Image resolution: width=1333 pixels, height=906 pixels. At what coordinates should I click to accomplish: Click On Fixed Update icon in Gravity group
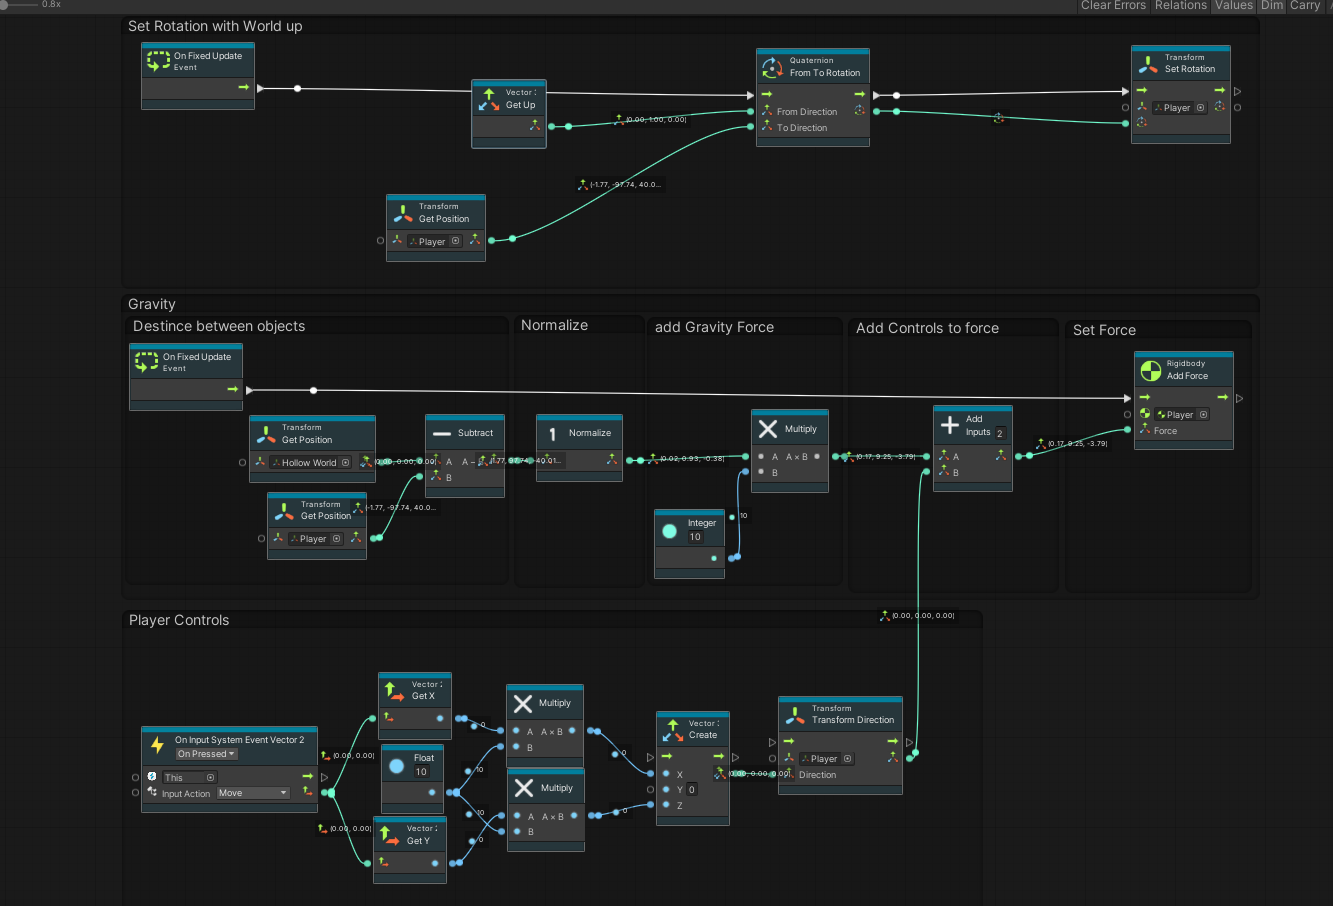147,362
